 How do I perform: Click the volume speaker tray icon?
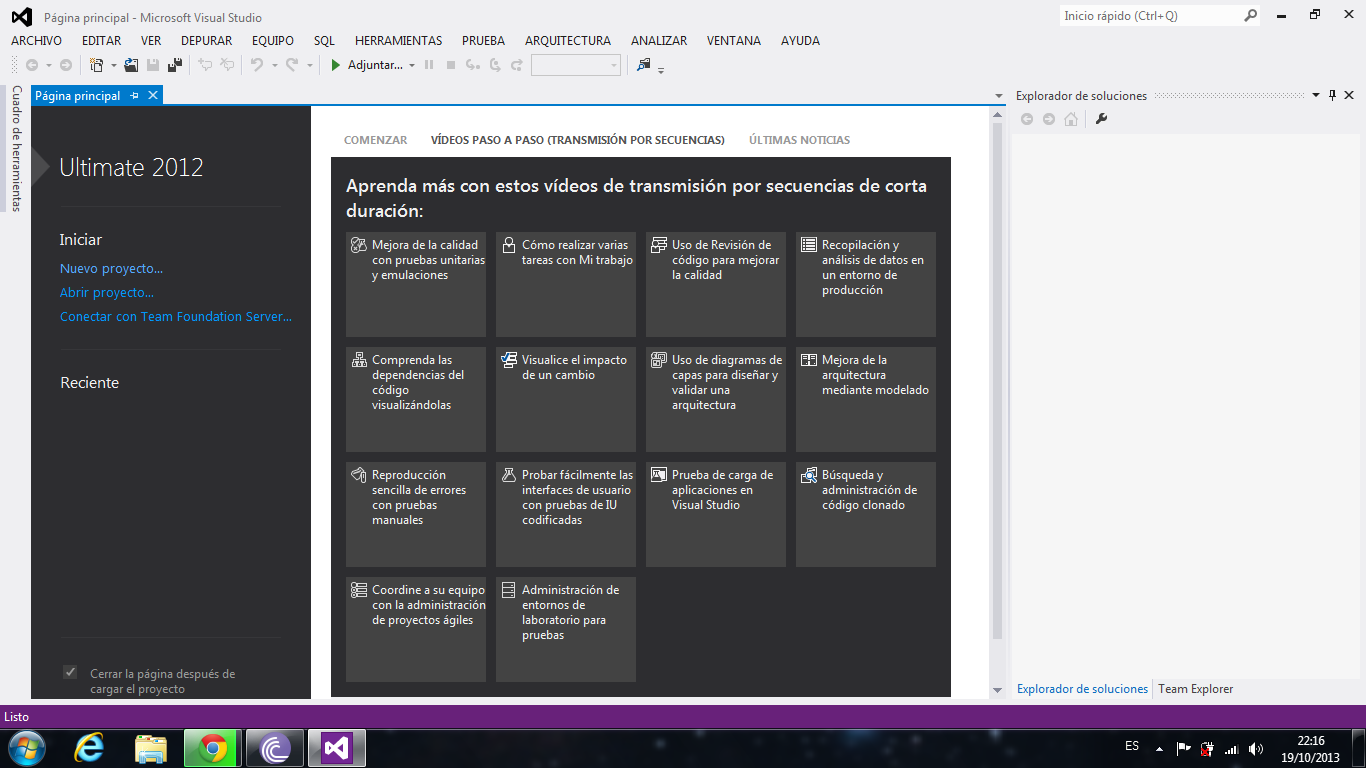coord(1256,748)
